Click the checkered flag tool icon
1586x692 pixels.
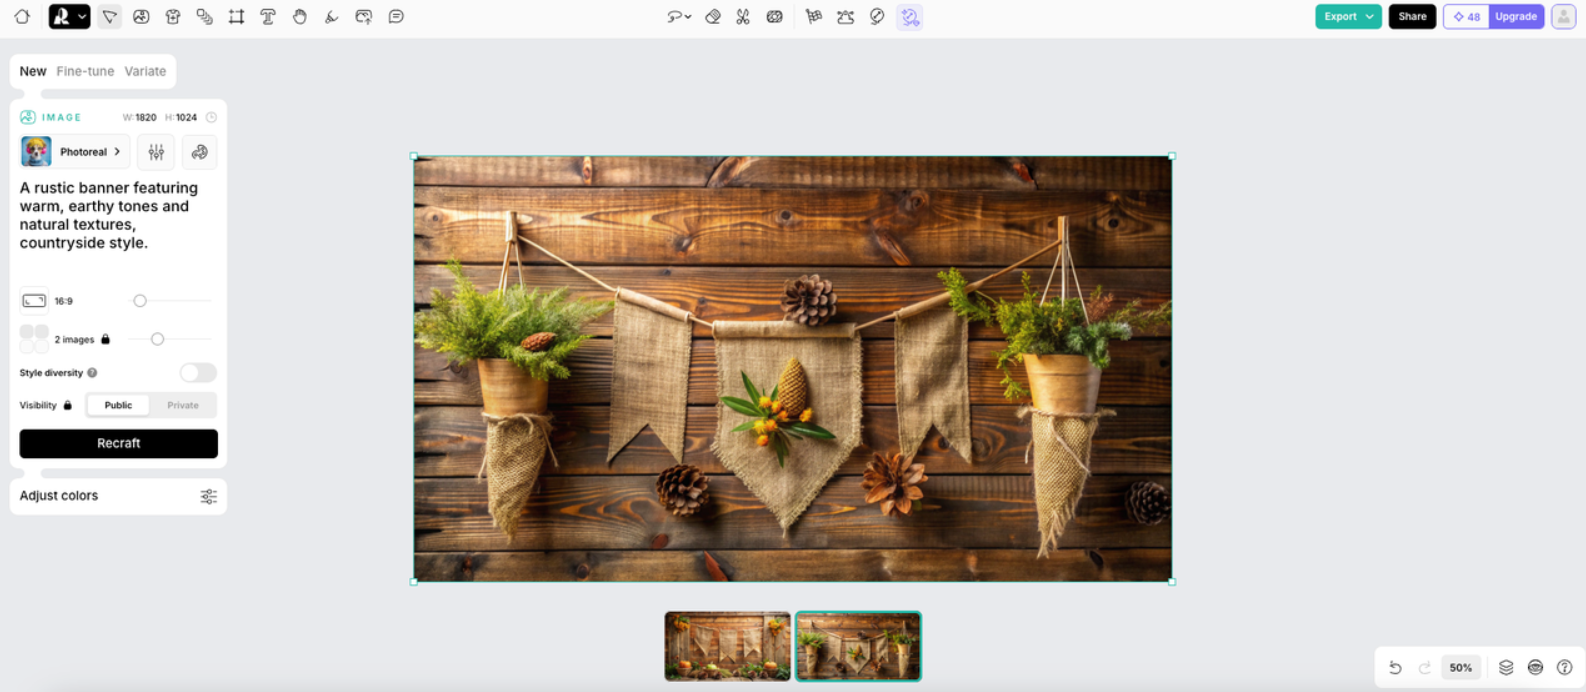[814, 16]
